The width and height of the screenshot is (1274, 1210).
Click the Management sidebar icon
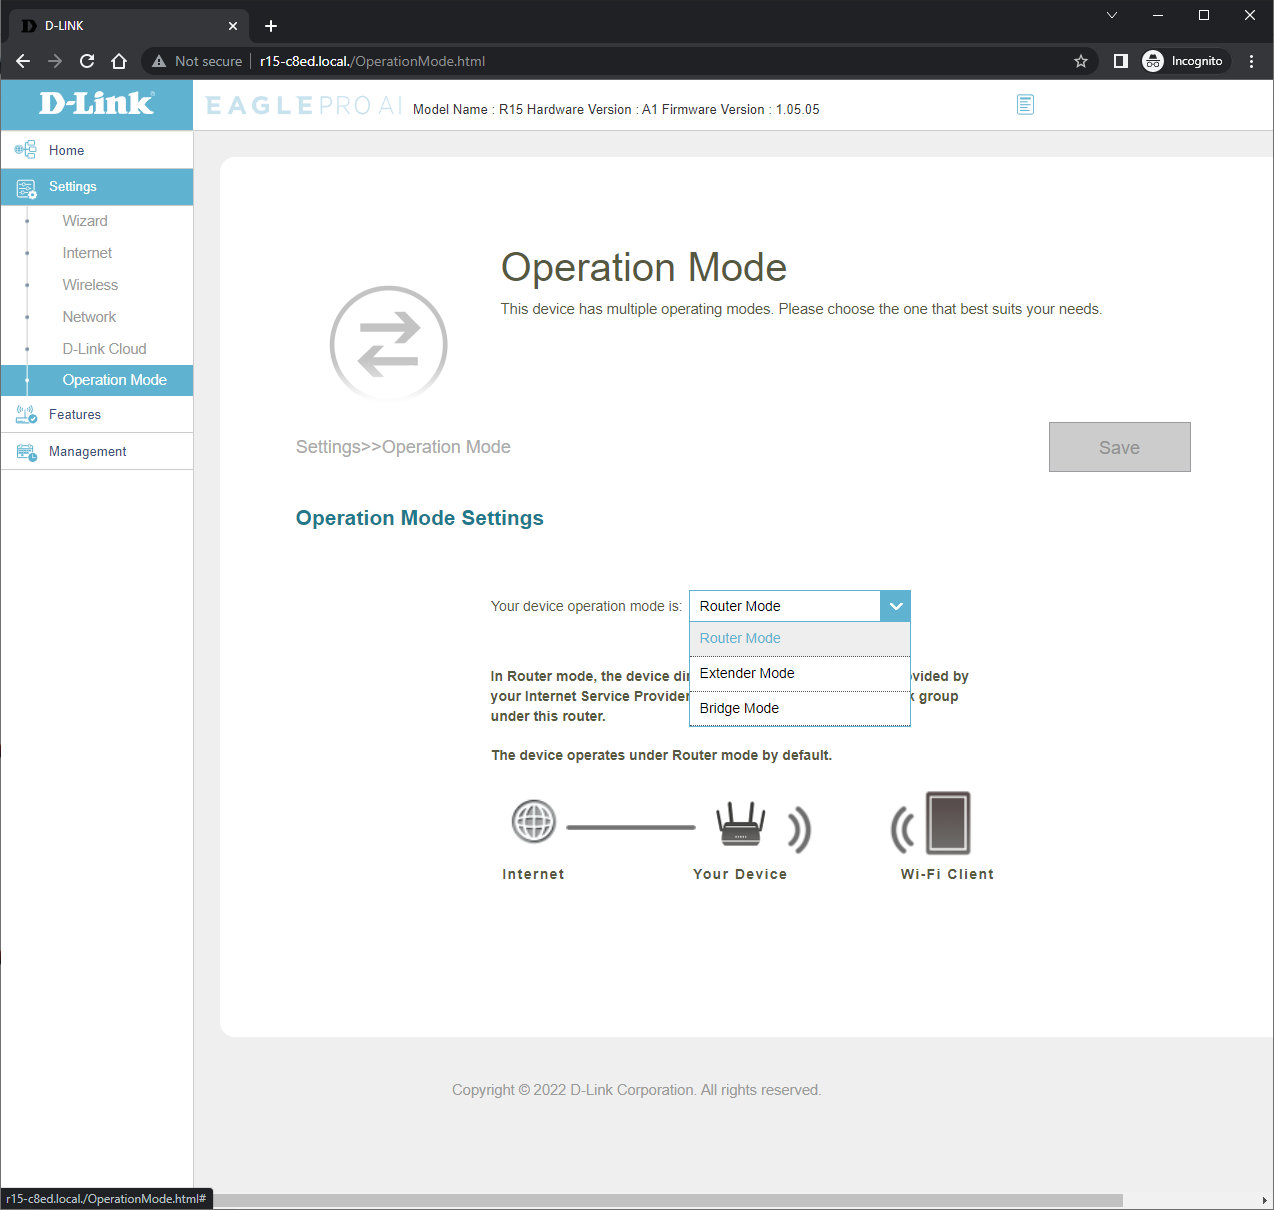point(26,451)
